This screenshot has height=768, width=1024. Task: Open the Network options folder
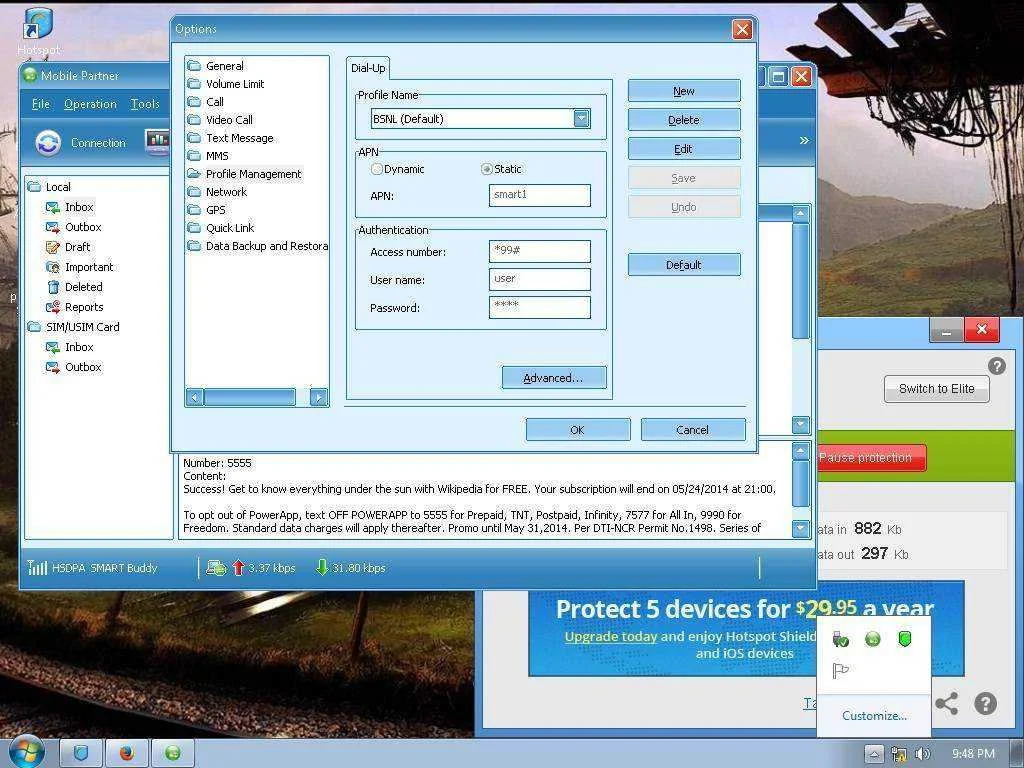(226, 192)
